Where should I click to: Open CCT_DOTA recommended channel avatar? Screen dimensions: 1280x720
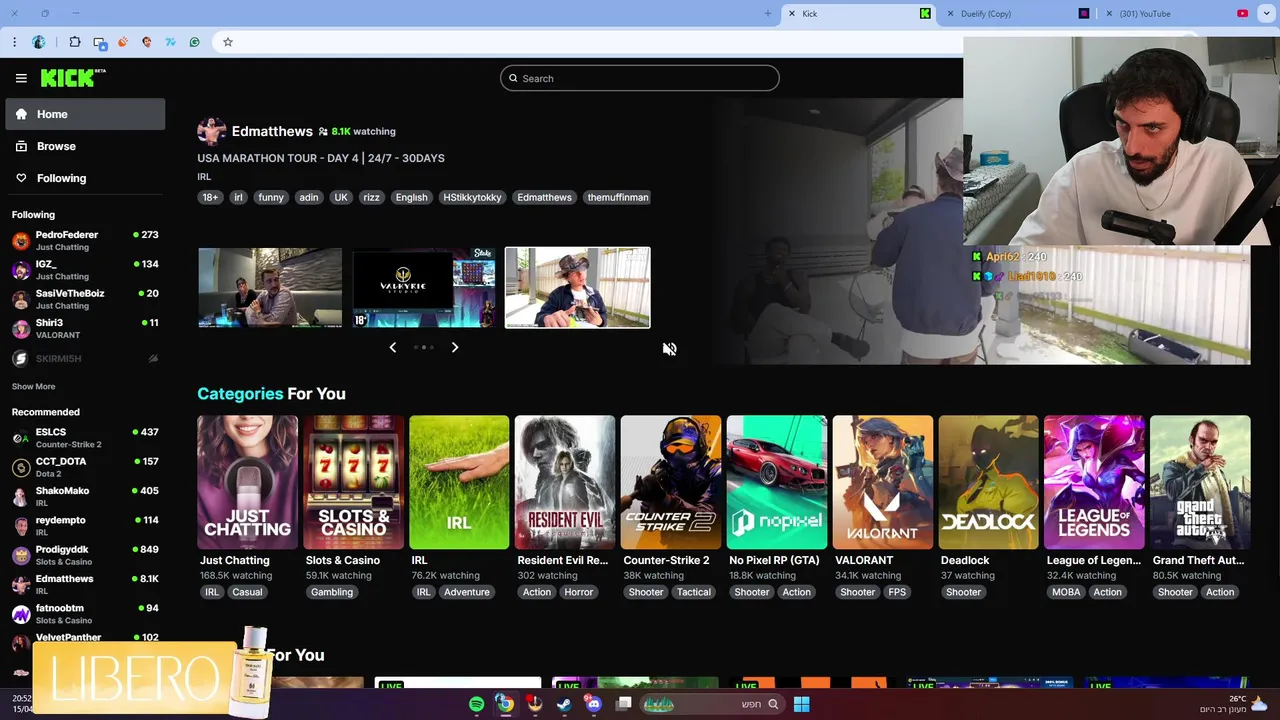click(21, 467)
